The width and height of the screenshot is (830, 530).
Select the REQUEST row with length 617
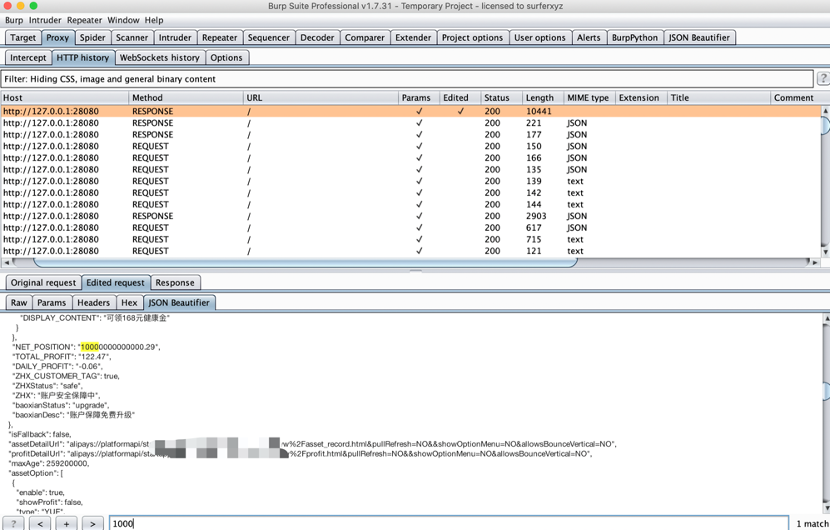click(411, 228)
